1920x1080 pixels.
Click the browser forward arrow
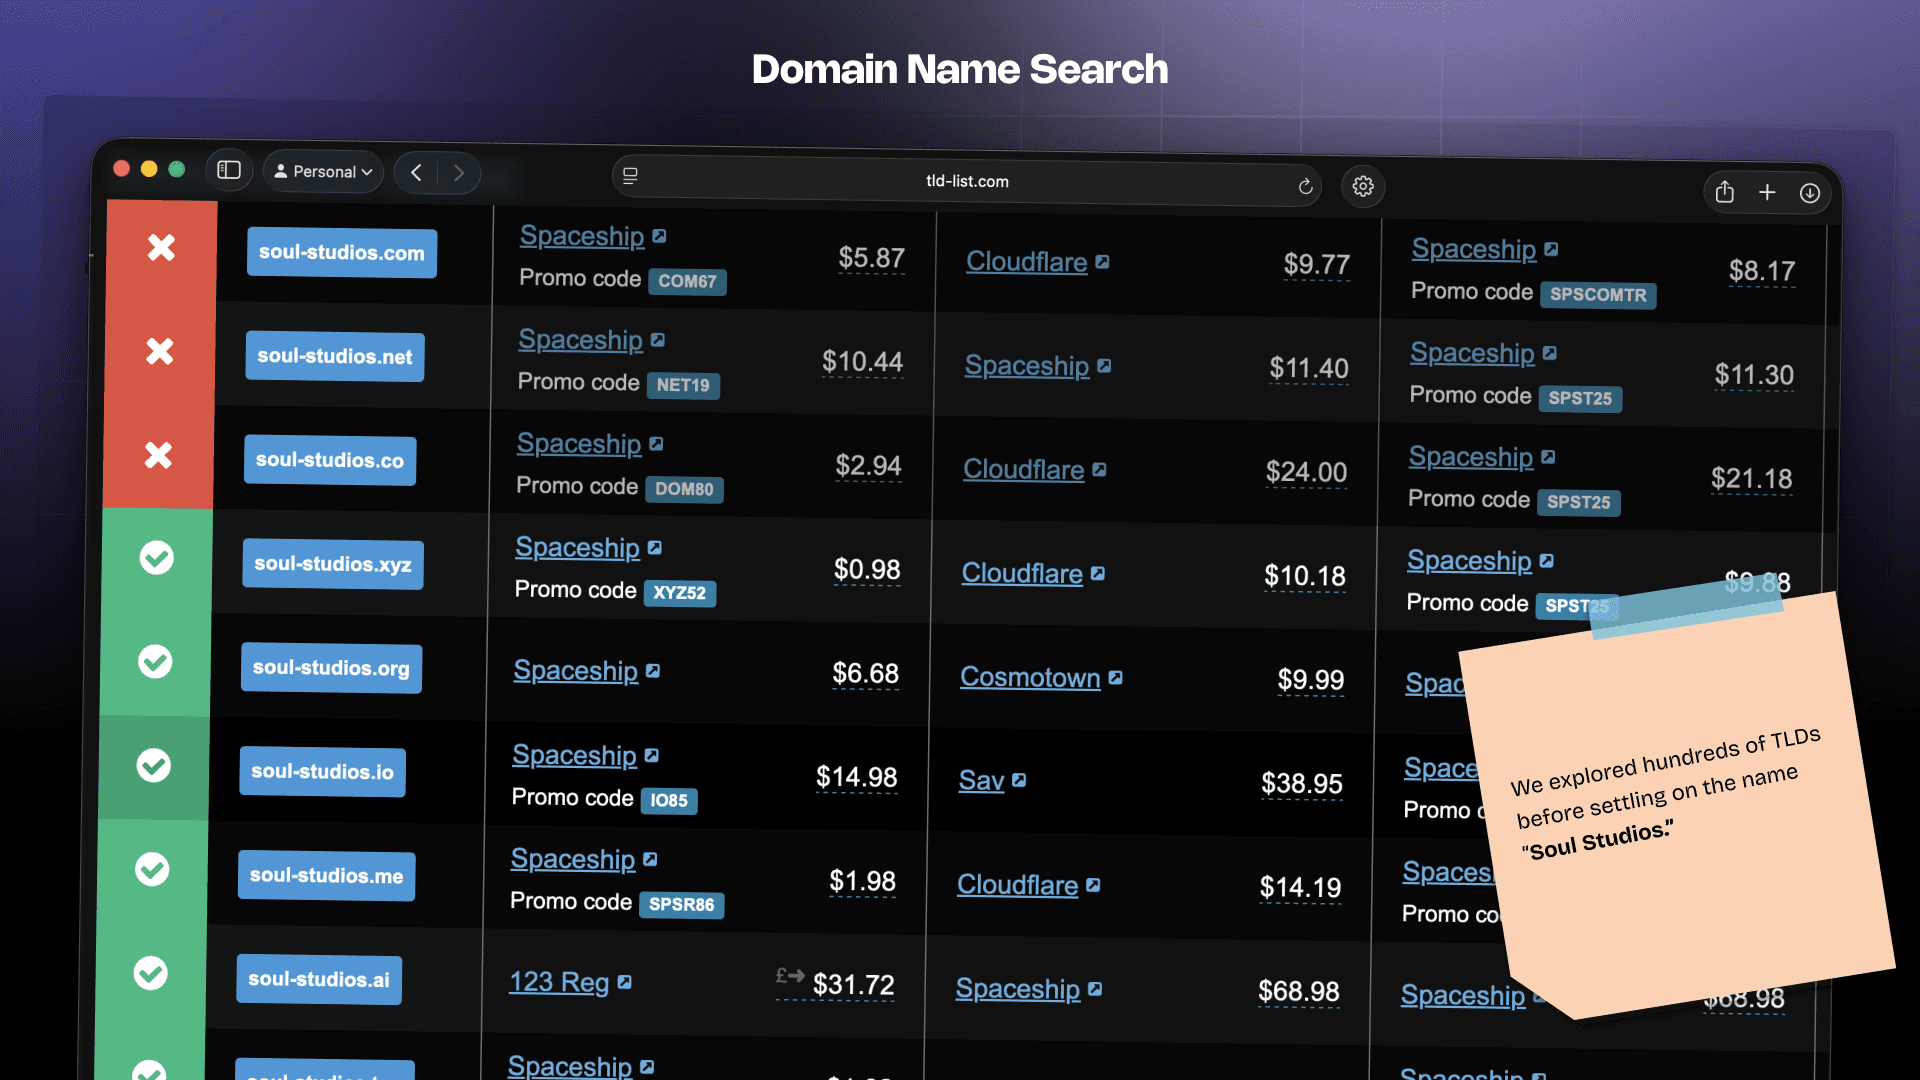(x=458, y=174)
